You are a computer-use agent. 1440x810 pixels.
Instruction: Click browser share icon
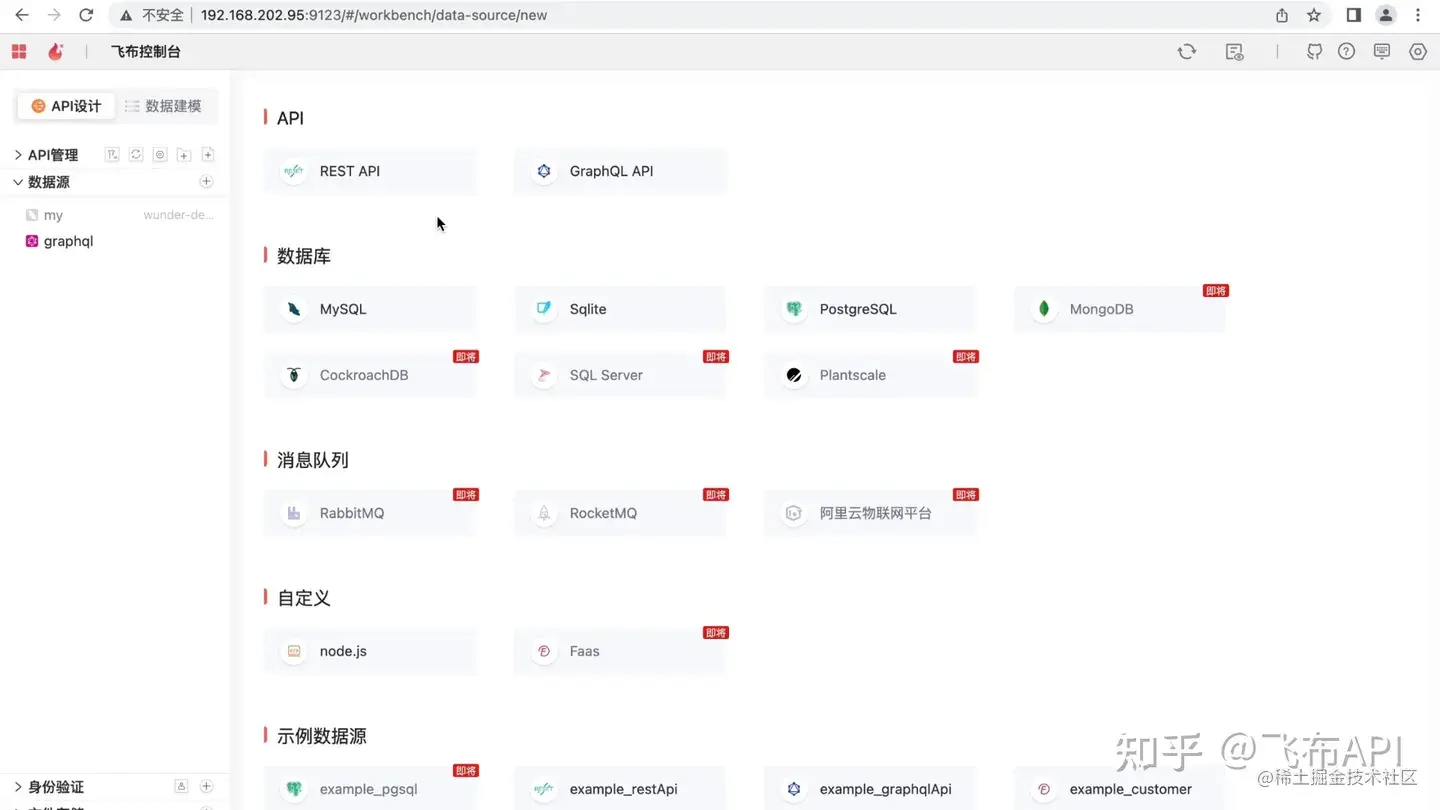pyautogui.click(x=1282, y=15)
